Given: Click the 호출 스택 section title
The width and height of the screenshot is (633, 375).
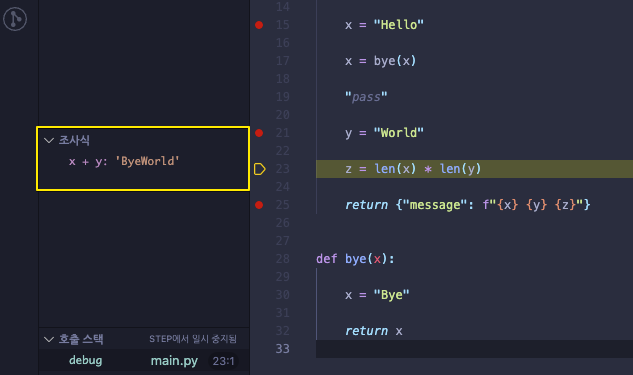Looking at the screenshot, I should tap(81, 339).
